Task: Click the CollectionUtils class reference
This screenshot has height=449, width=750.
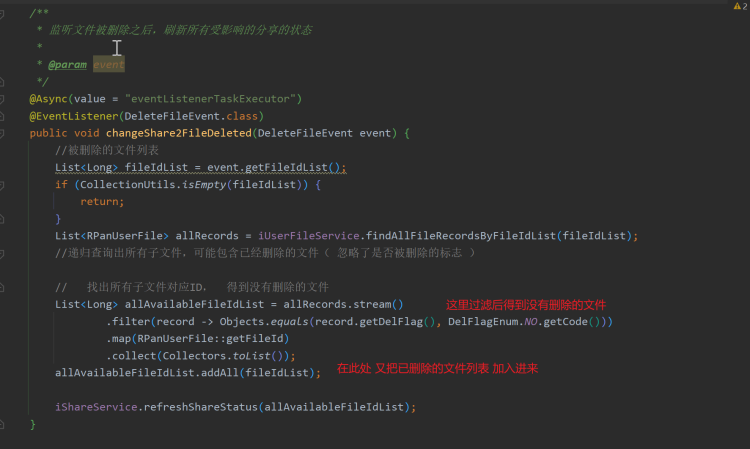Action: click(128, 185)
